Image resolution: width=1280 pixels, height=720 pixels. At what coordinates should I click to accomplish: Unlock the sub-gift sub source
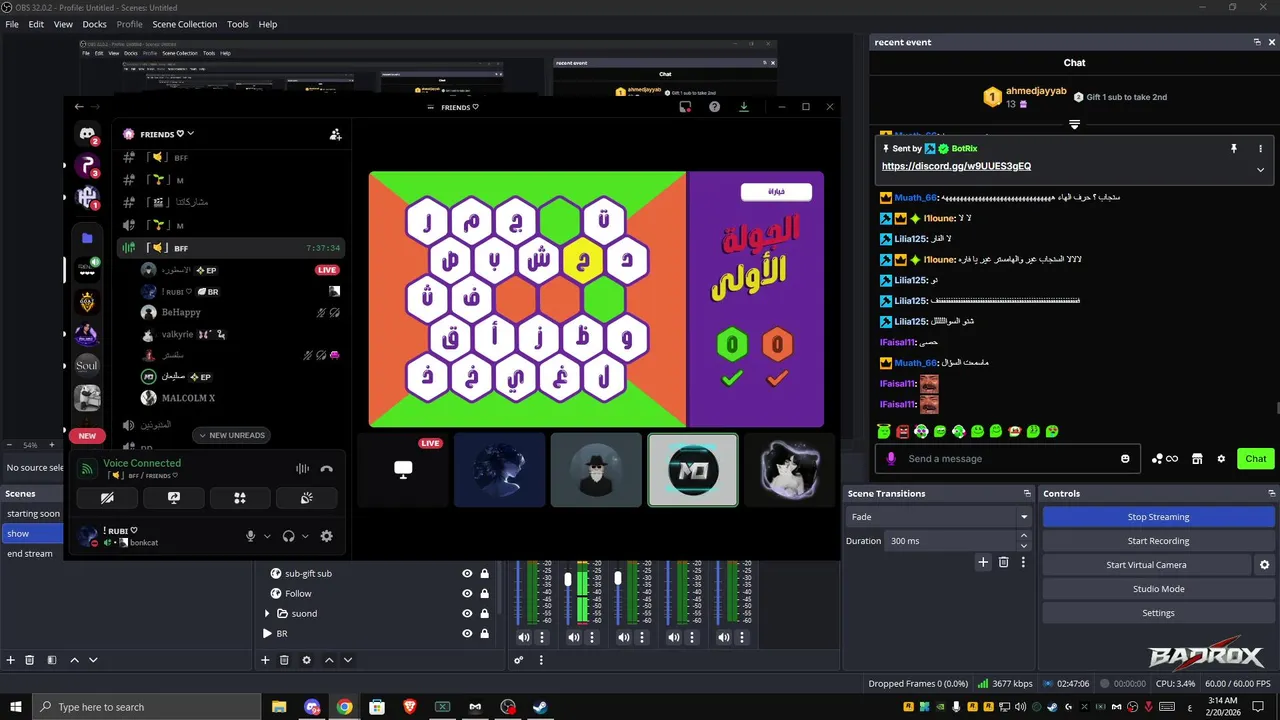(x=485, y=574)
